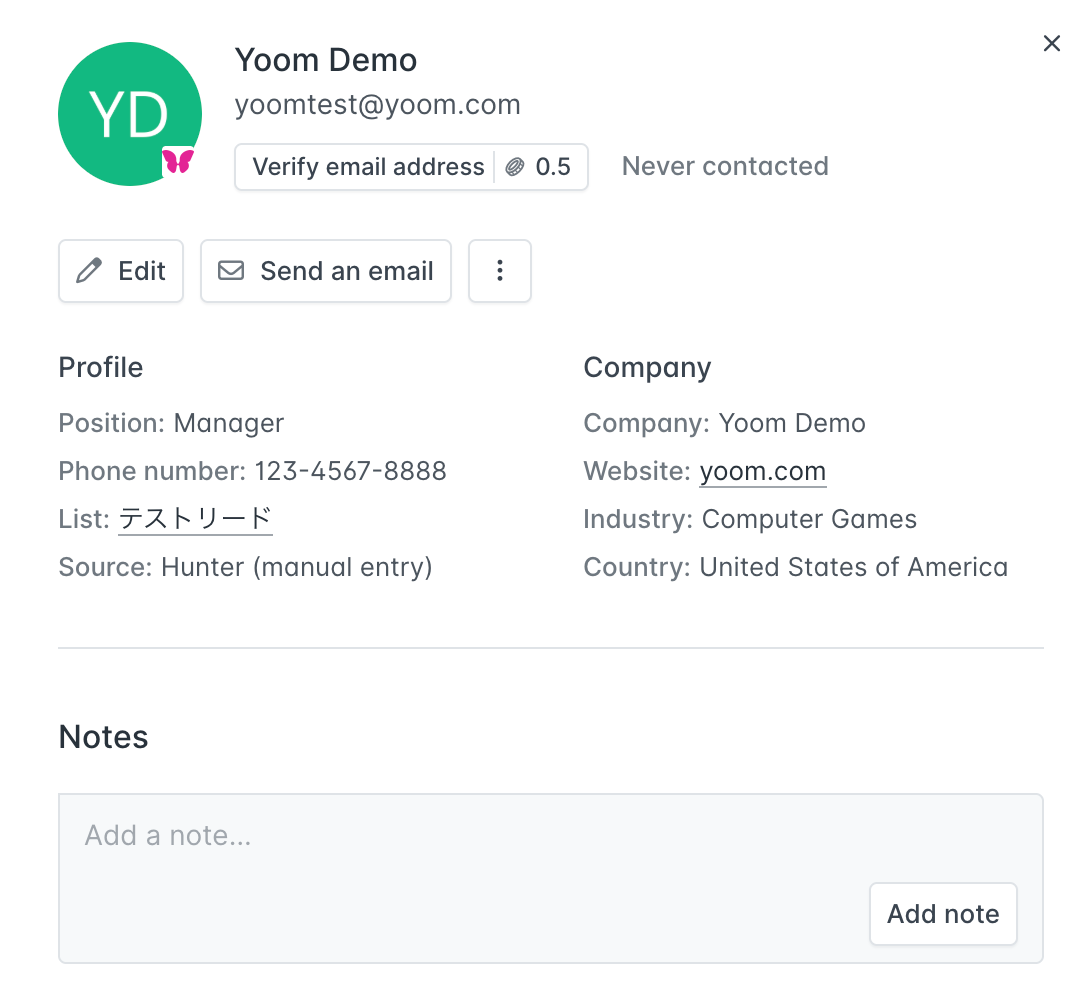1084x992 pixels.
Task: Click the Position: Manager line
Action: (171, 423)
